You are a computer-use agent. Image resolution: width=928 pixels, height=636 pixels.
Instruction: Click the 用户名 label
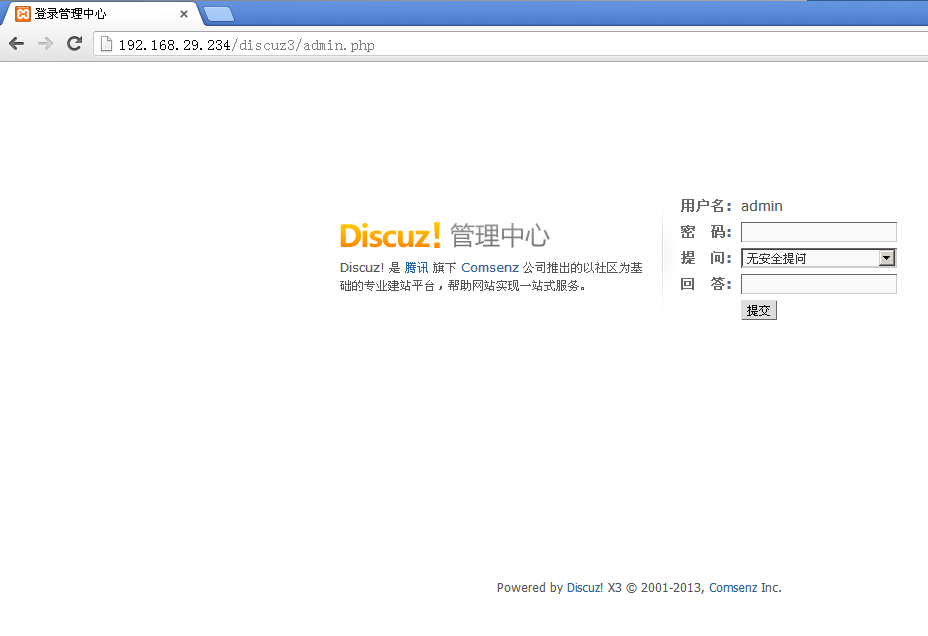[706, 206]
